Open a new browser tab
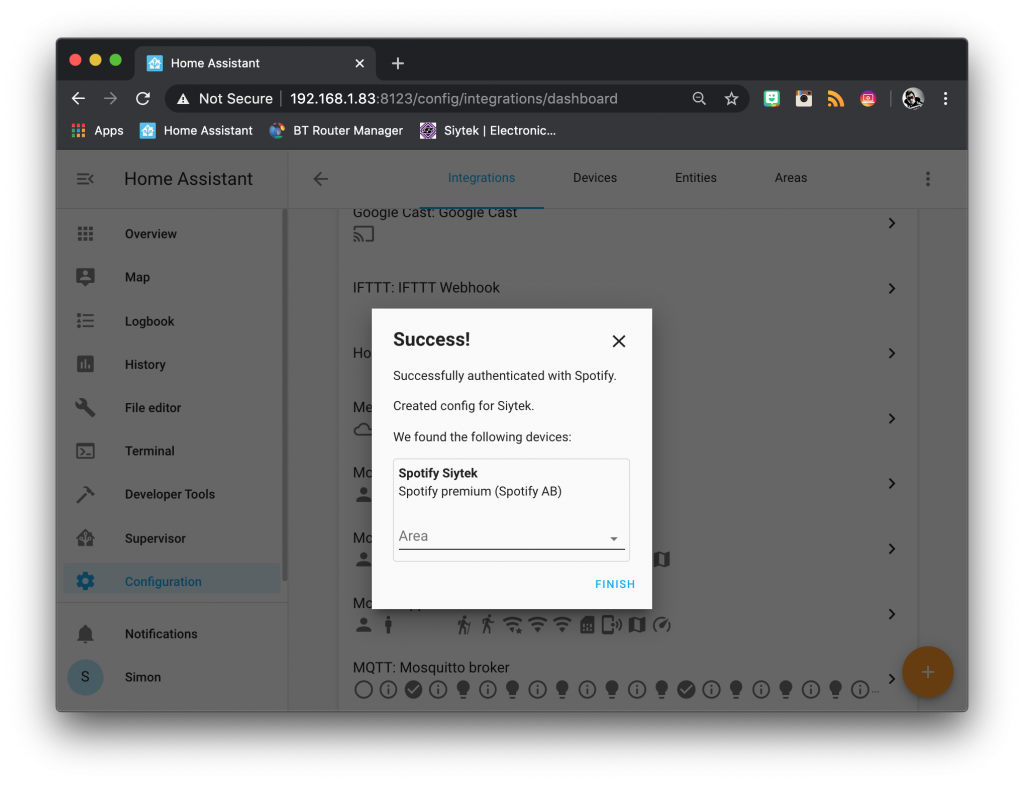Viewport: 1024px width, 786px height. pyautogui.click(x=398, y=63)
